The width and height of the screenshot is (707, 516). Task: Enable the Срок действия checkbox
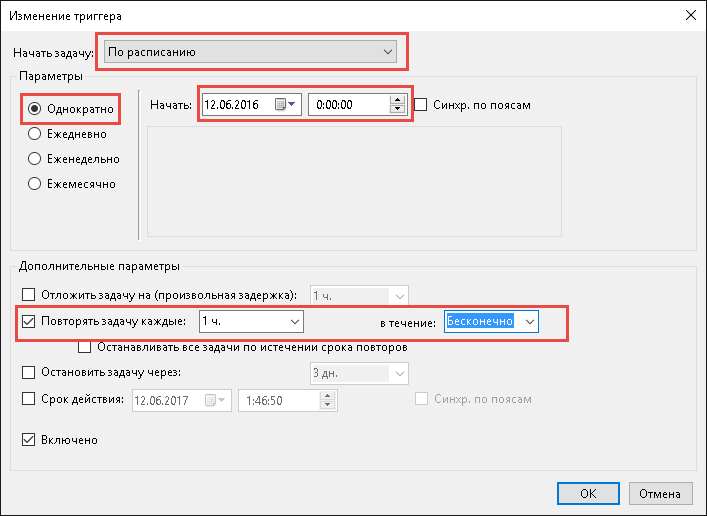pos(28,399)
